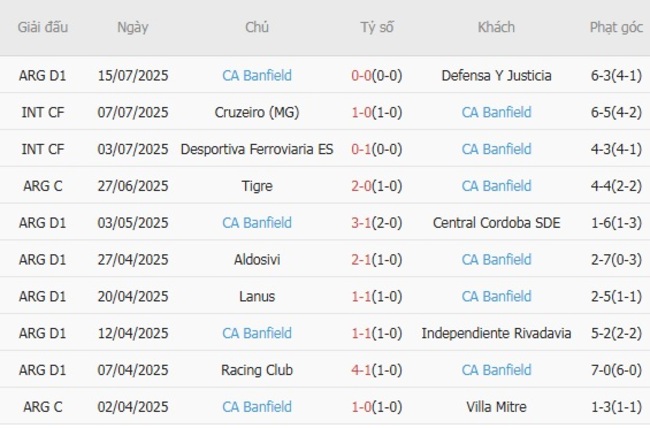Click the 7-0(6-0) corner kick stat

(x=616, y=370)
